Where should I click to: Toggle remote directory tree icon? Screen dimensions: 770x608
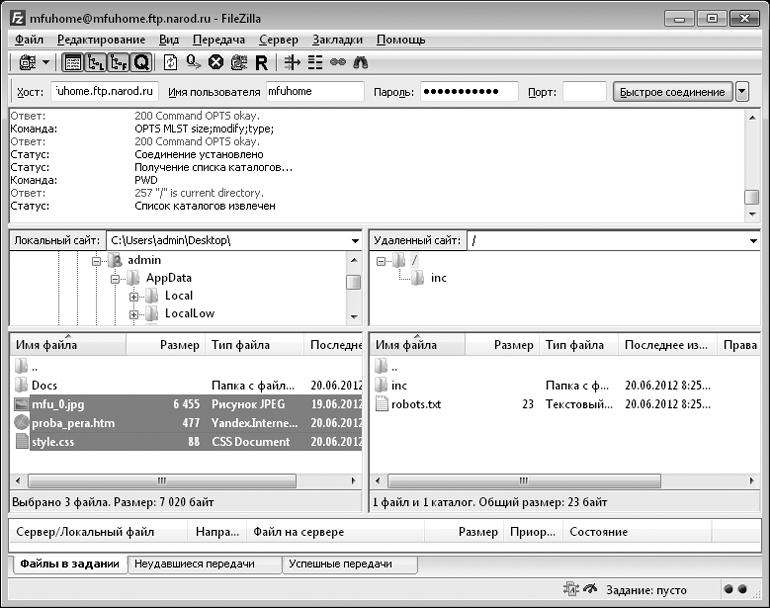[x=118, y=62]
